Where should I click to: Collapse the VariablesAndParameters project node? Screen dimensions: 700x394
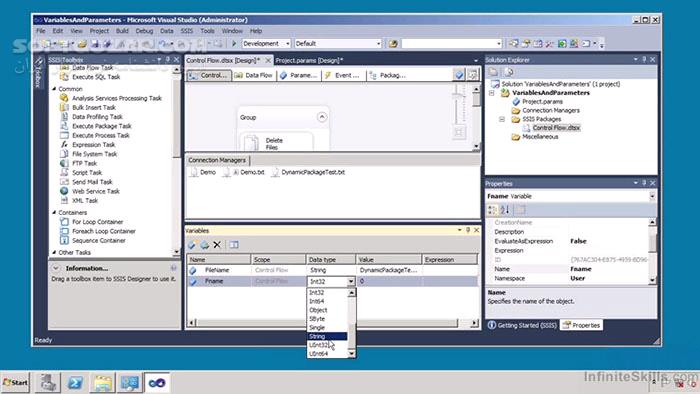(x=492, y=93)
